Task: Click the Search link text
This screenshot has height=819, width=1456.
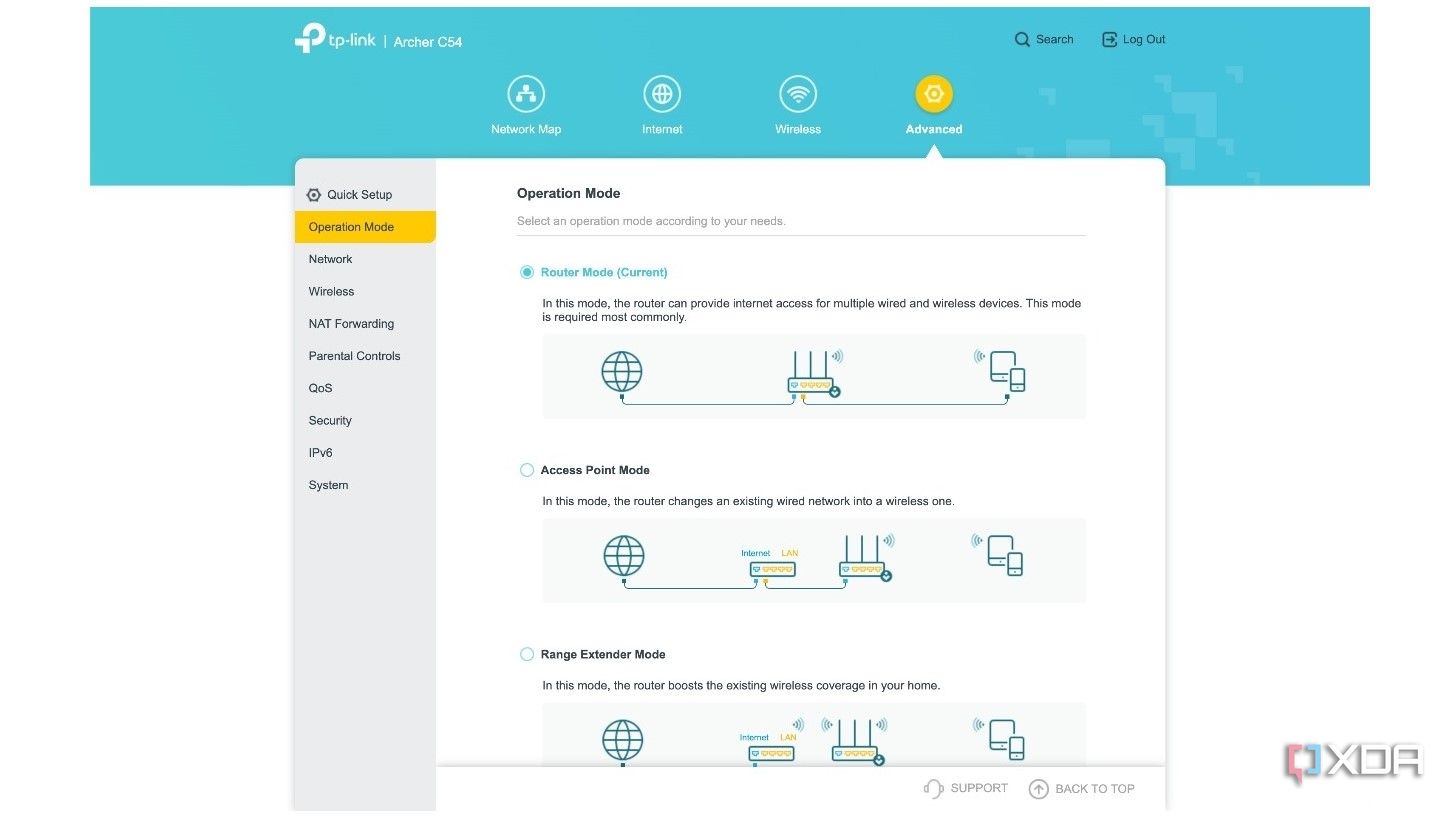Action: coord(1055,40)
